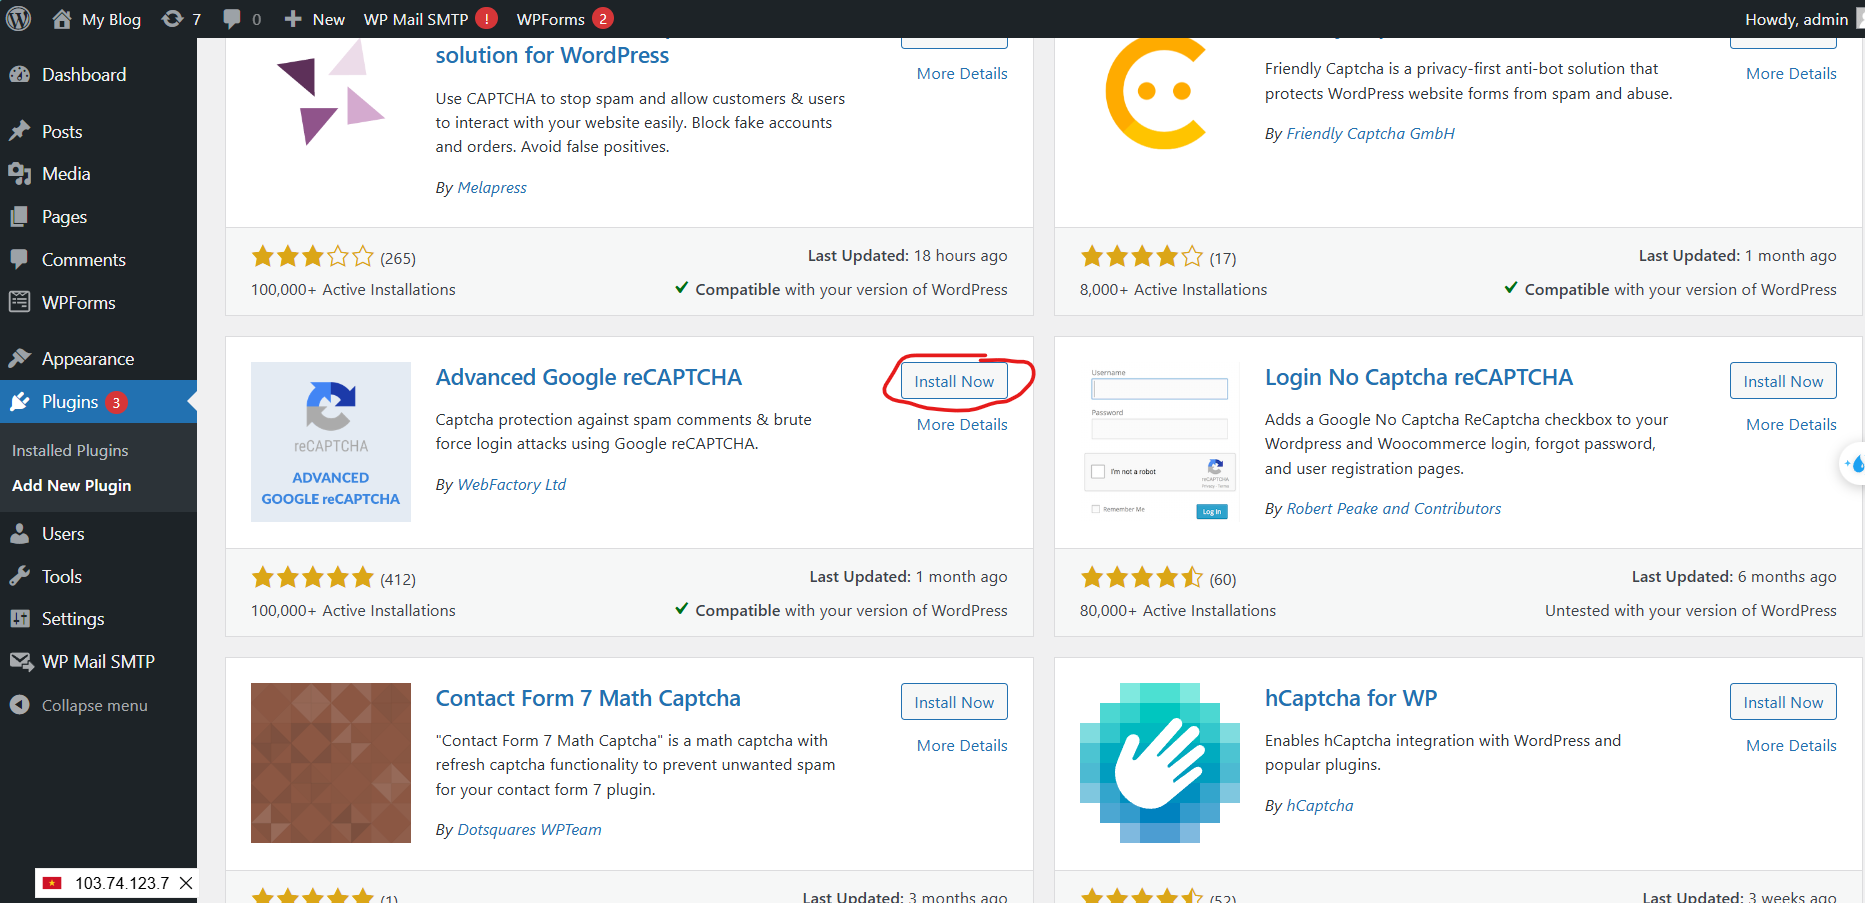Open author link Dotsquares WPTeam
The width and height of the screenshot is (1865, 903).
tap(529, 830)
